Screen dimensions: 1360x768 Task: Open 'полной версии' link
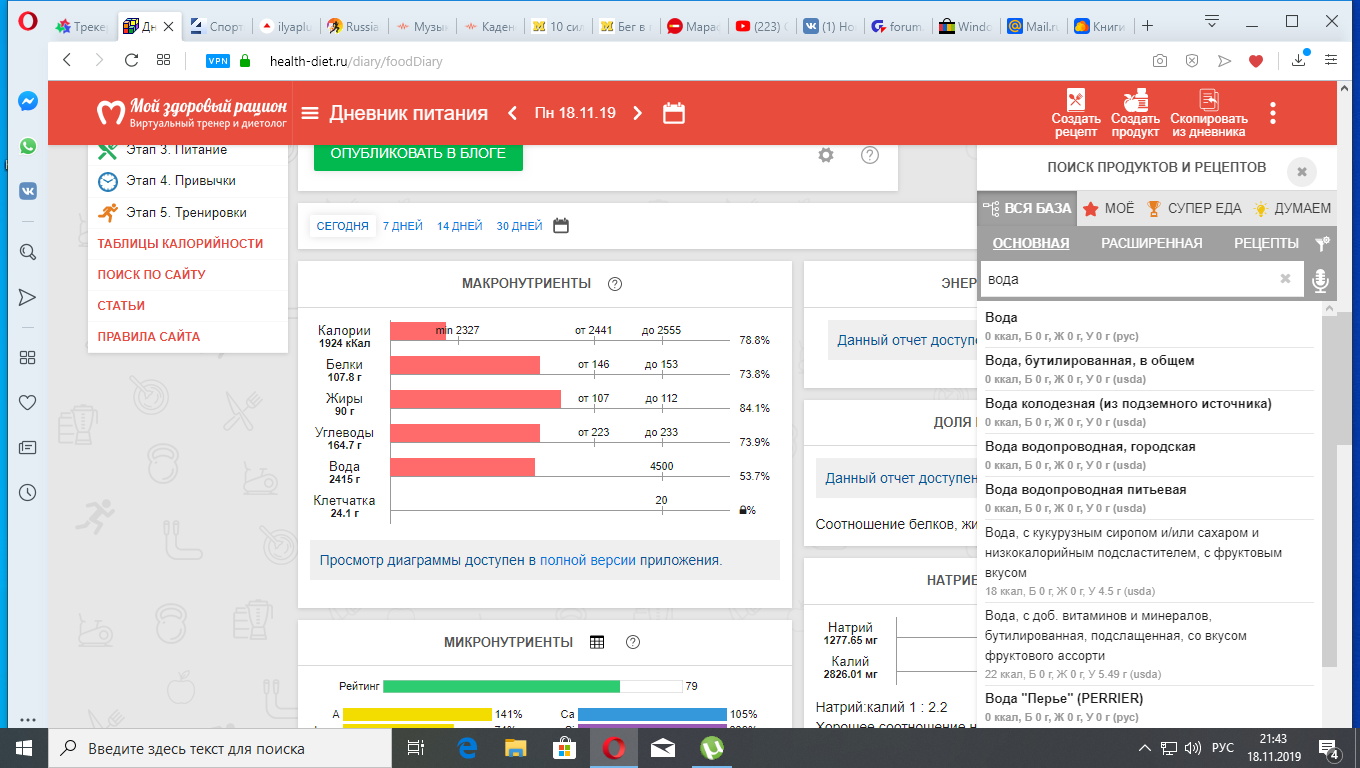[x=588, y=560]
